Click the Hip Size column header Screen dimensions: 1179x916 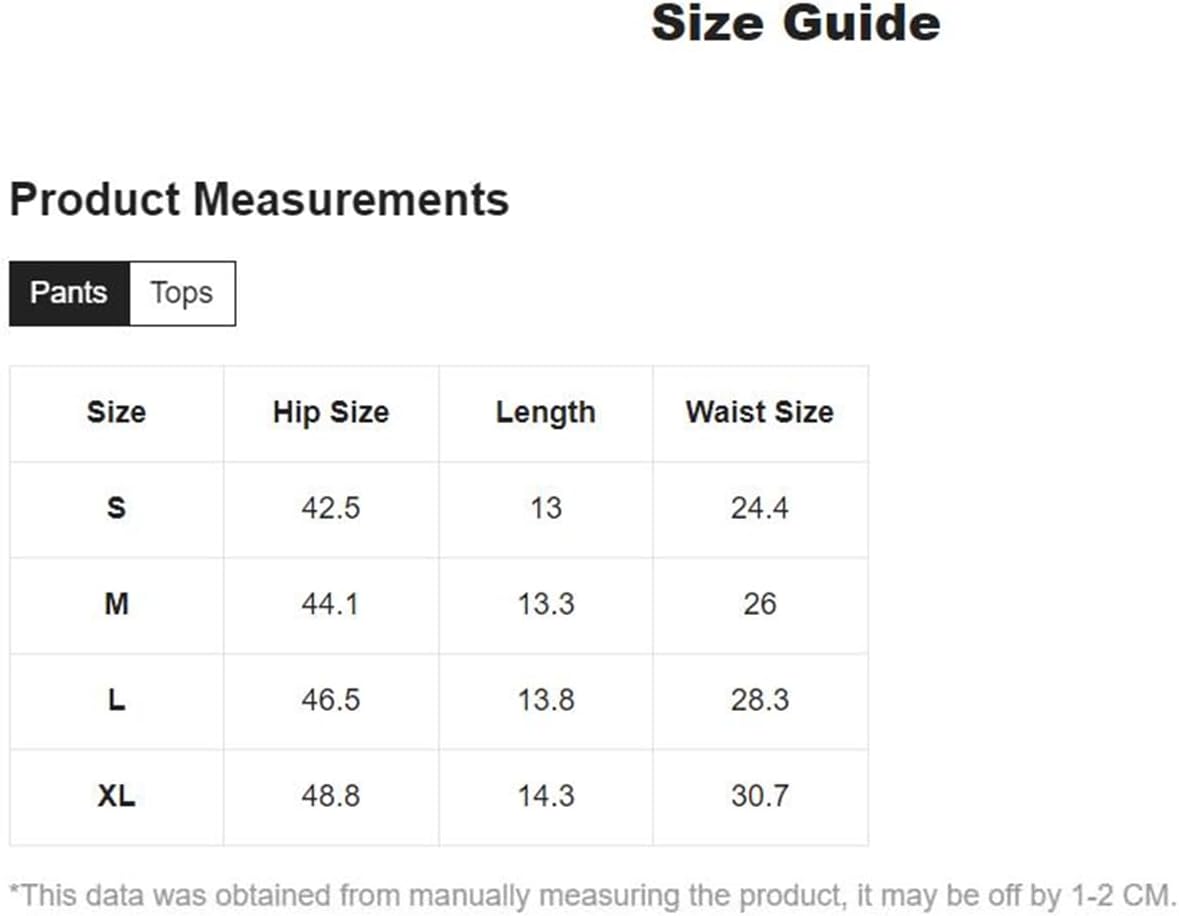click(x=331, y=412)
